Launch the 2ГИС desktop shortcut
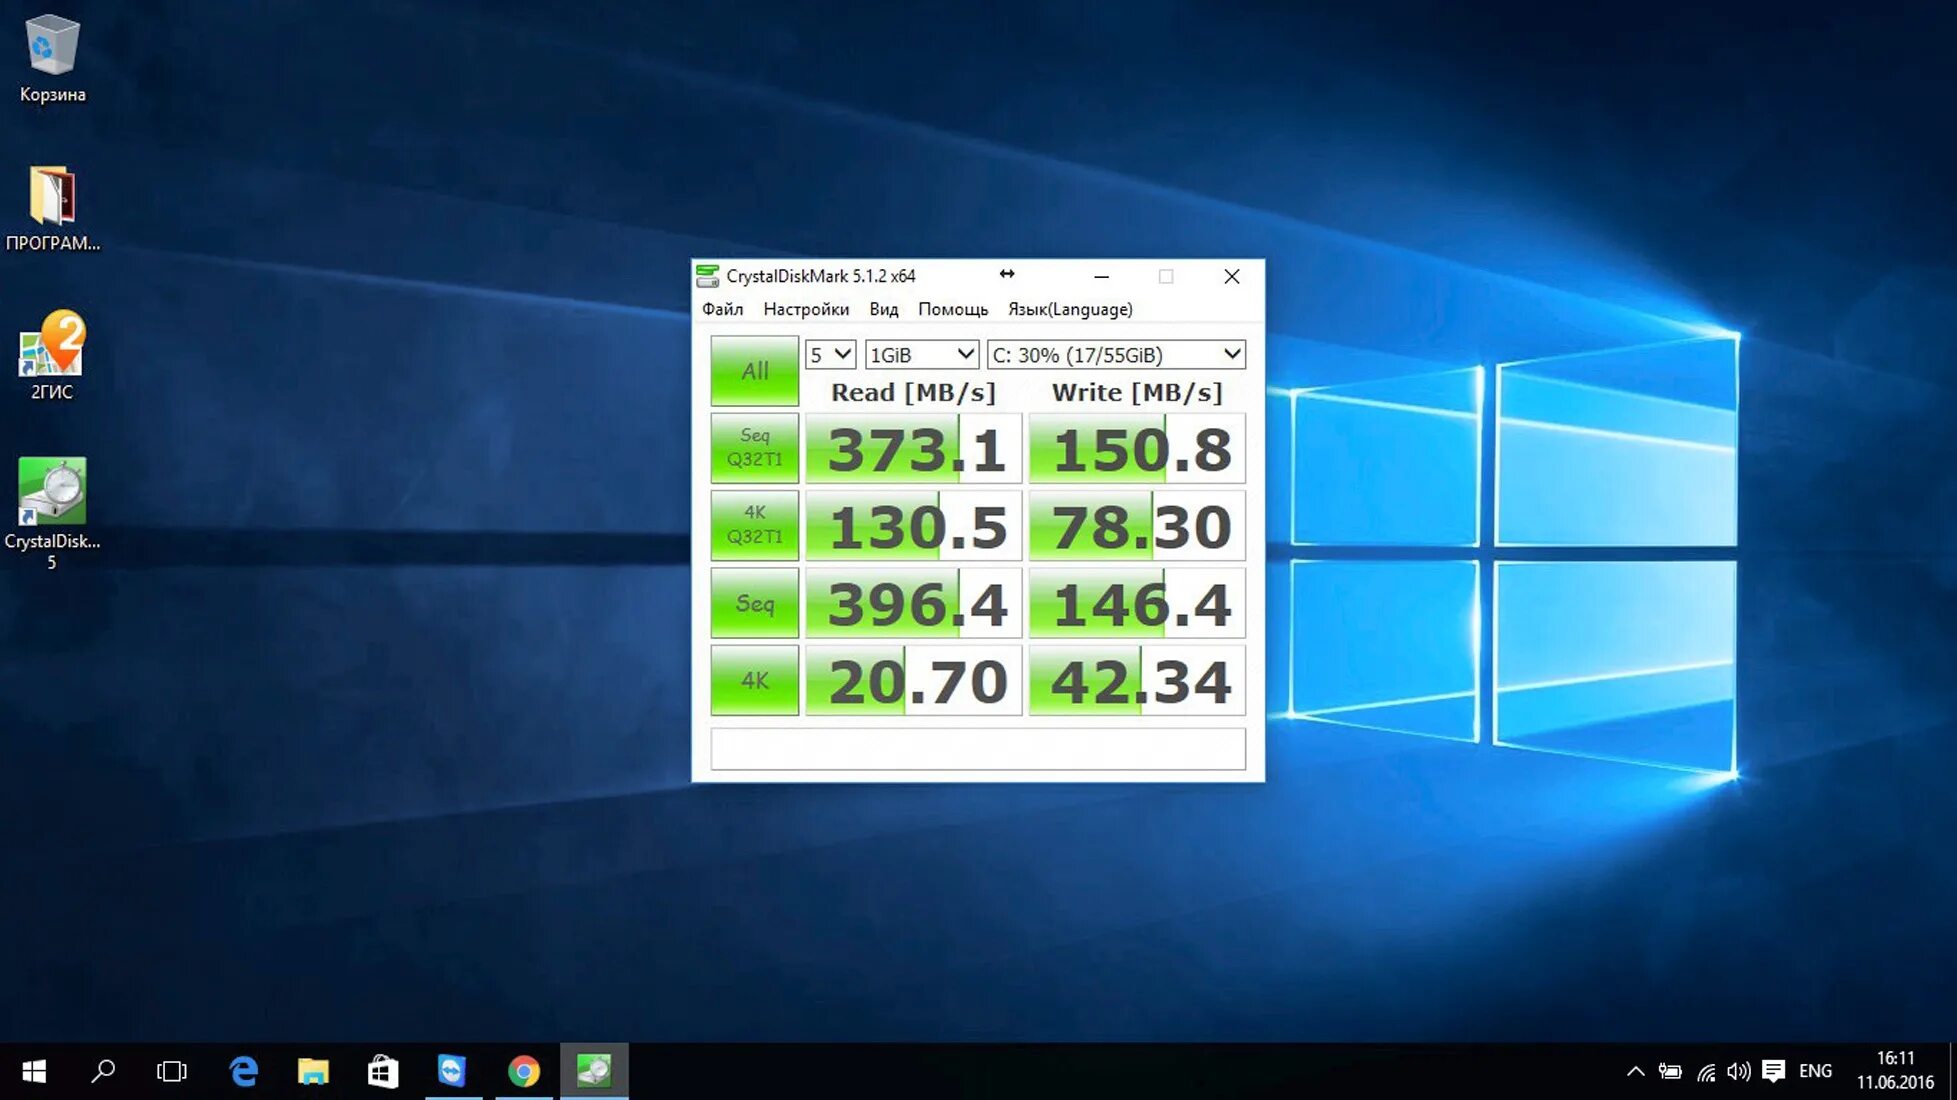This screenshot has height=1100, width=1957. pyautogui.click(x=52, y=345)
